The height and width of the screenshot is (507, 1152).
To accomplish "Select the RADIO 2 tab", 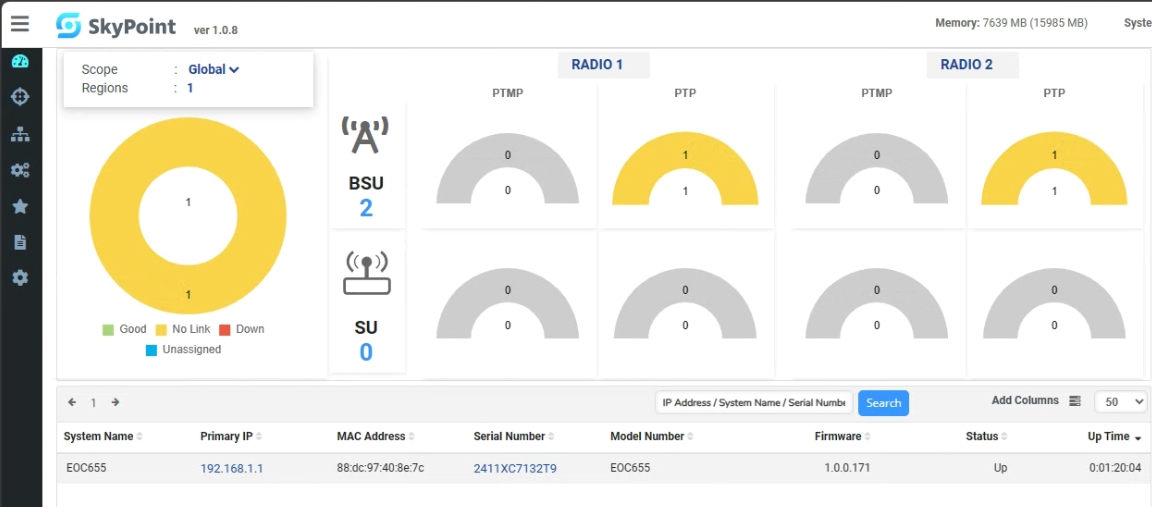I will click(x=966, y=65).
